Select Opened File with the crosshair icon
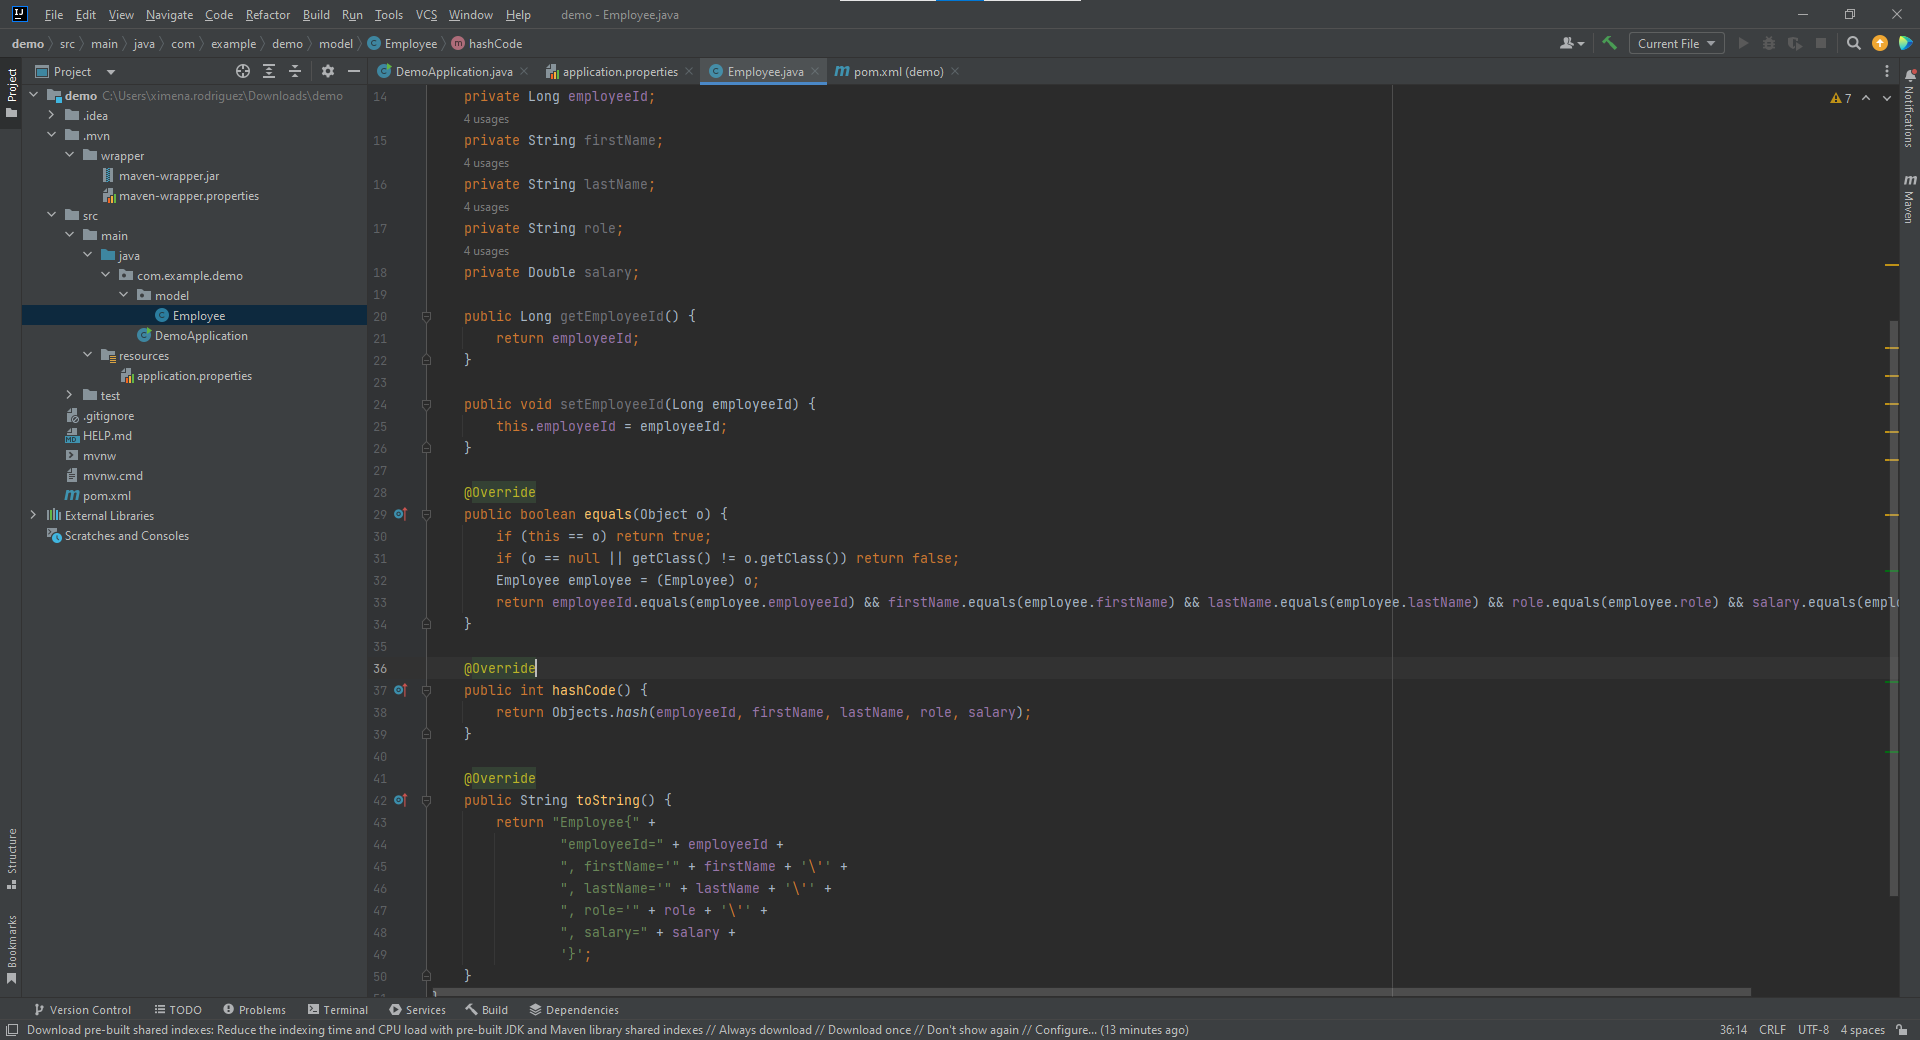Image resolution: width=1920 pixels, height=1040 pixels. click(x=242, y=71)
